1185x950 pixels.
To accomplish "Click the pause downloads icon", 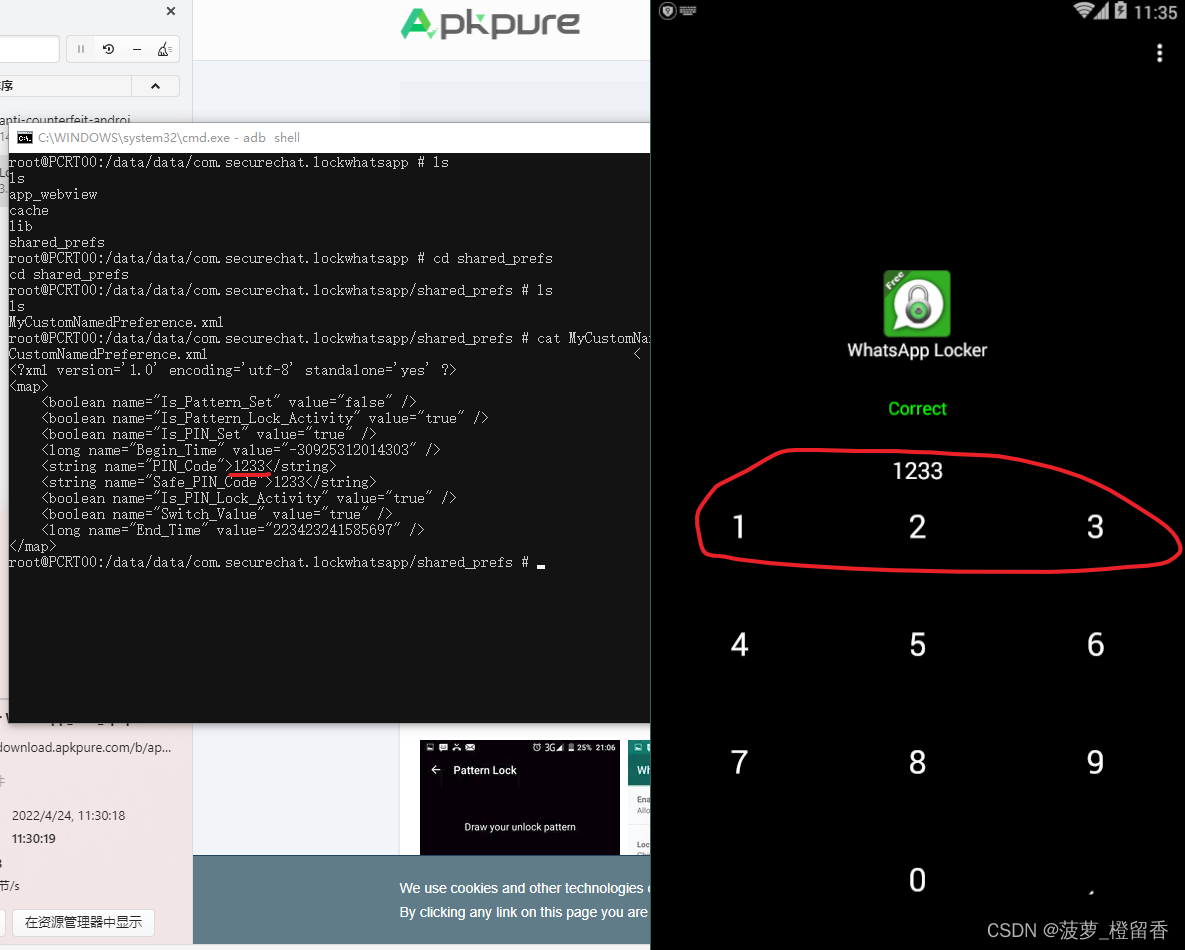I will click(x=81, y=49).
